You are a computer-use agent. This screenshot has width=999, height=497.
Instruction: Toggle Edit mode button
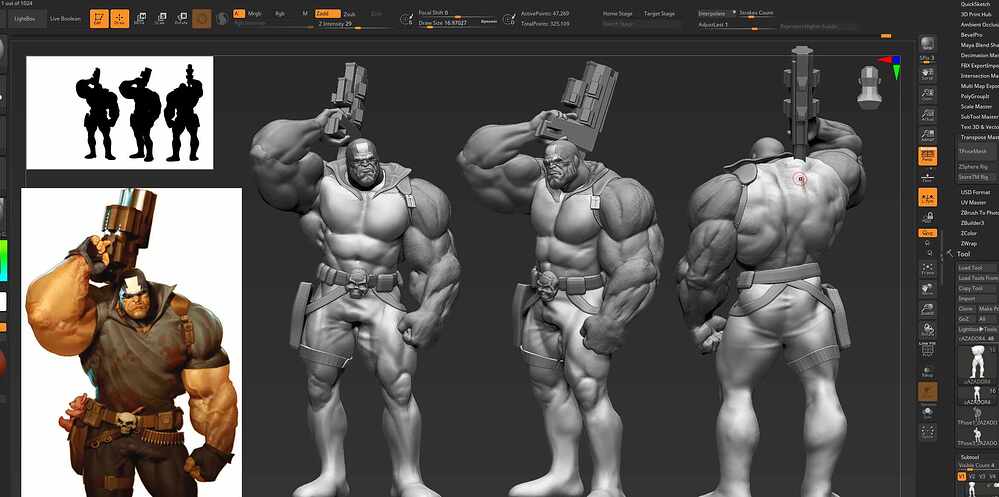[99, 18]
